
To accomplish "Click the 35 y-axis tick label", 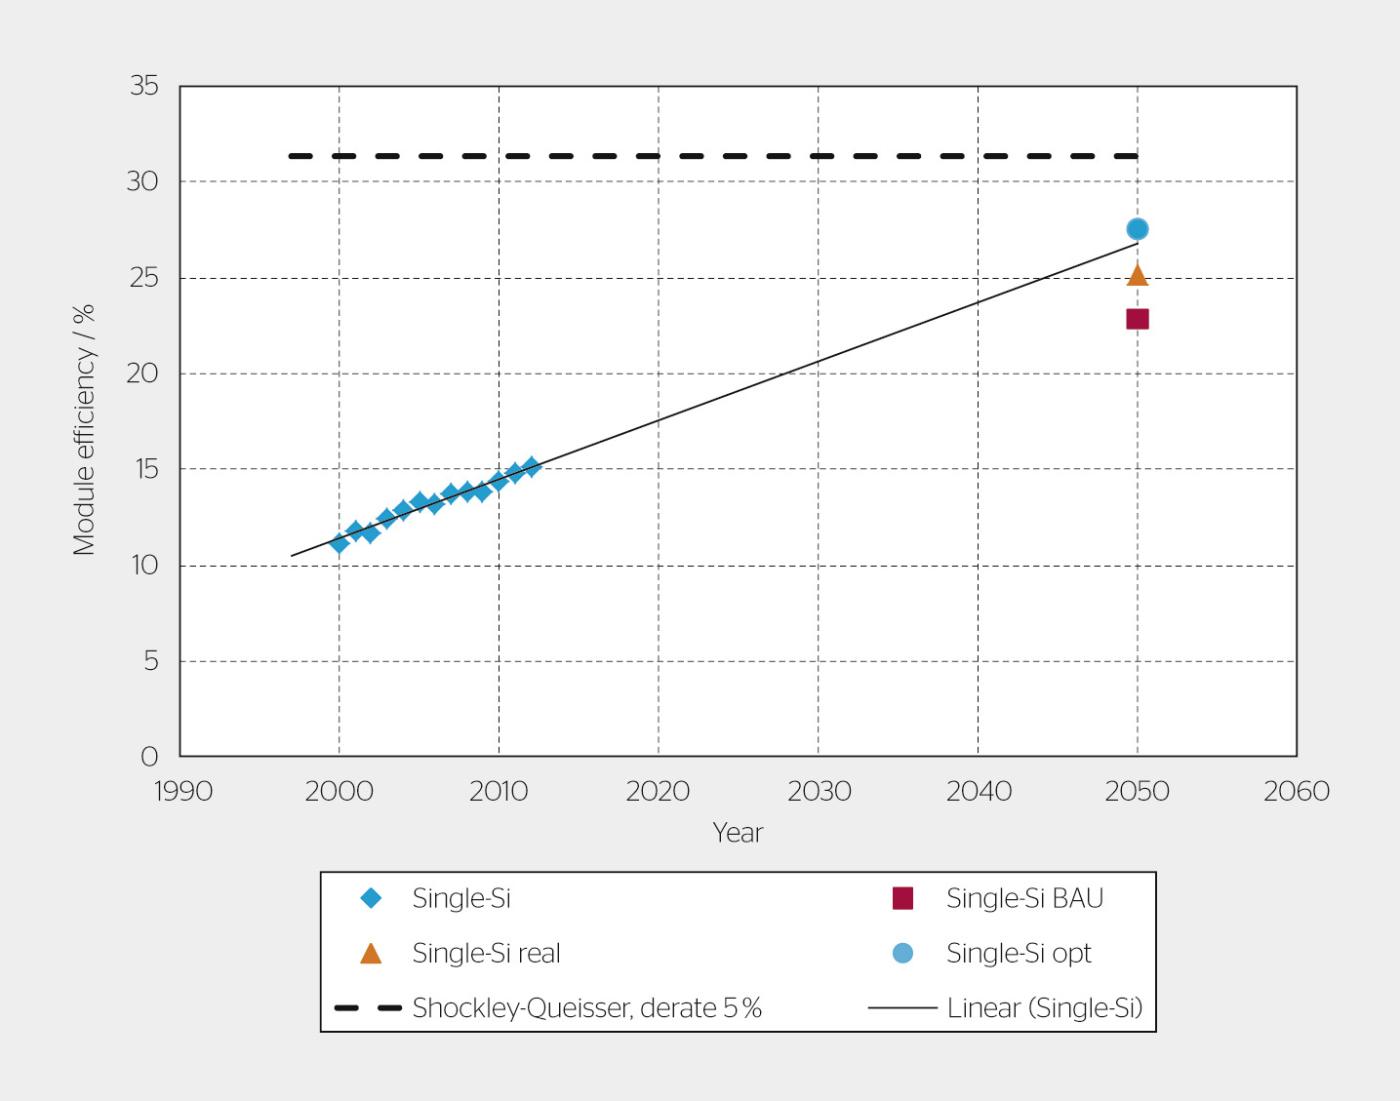I will click(x=145, y=86).
